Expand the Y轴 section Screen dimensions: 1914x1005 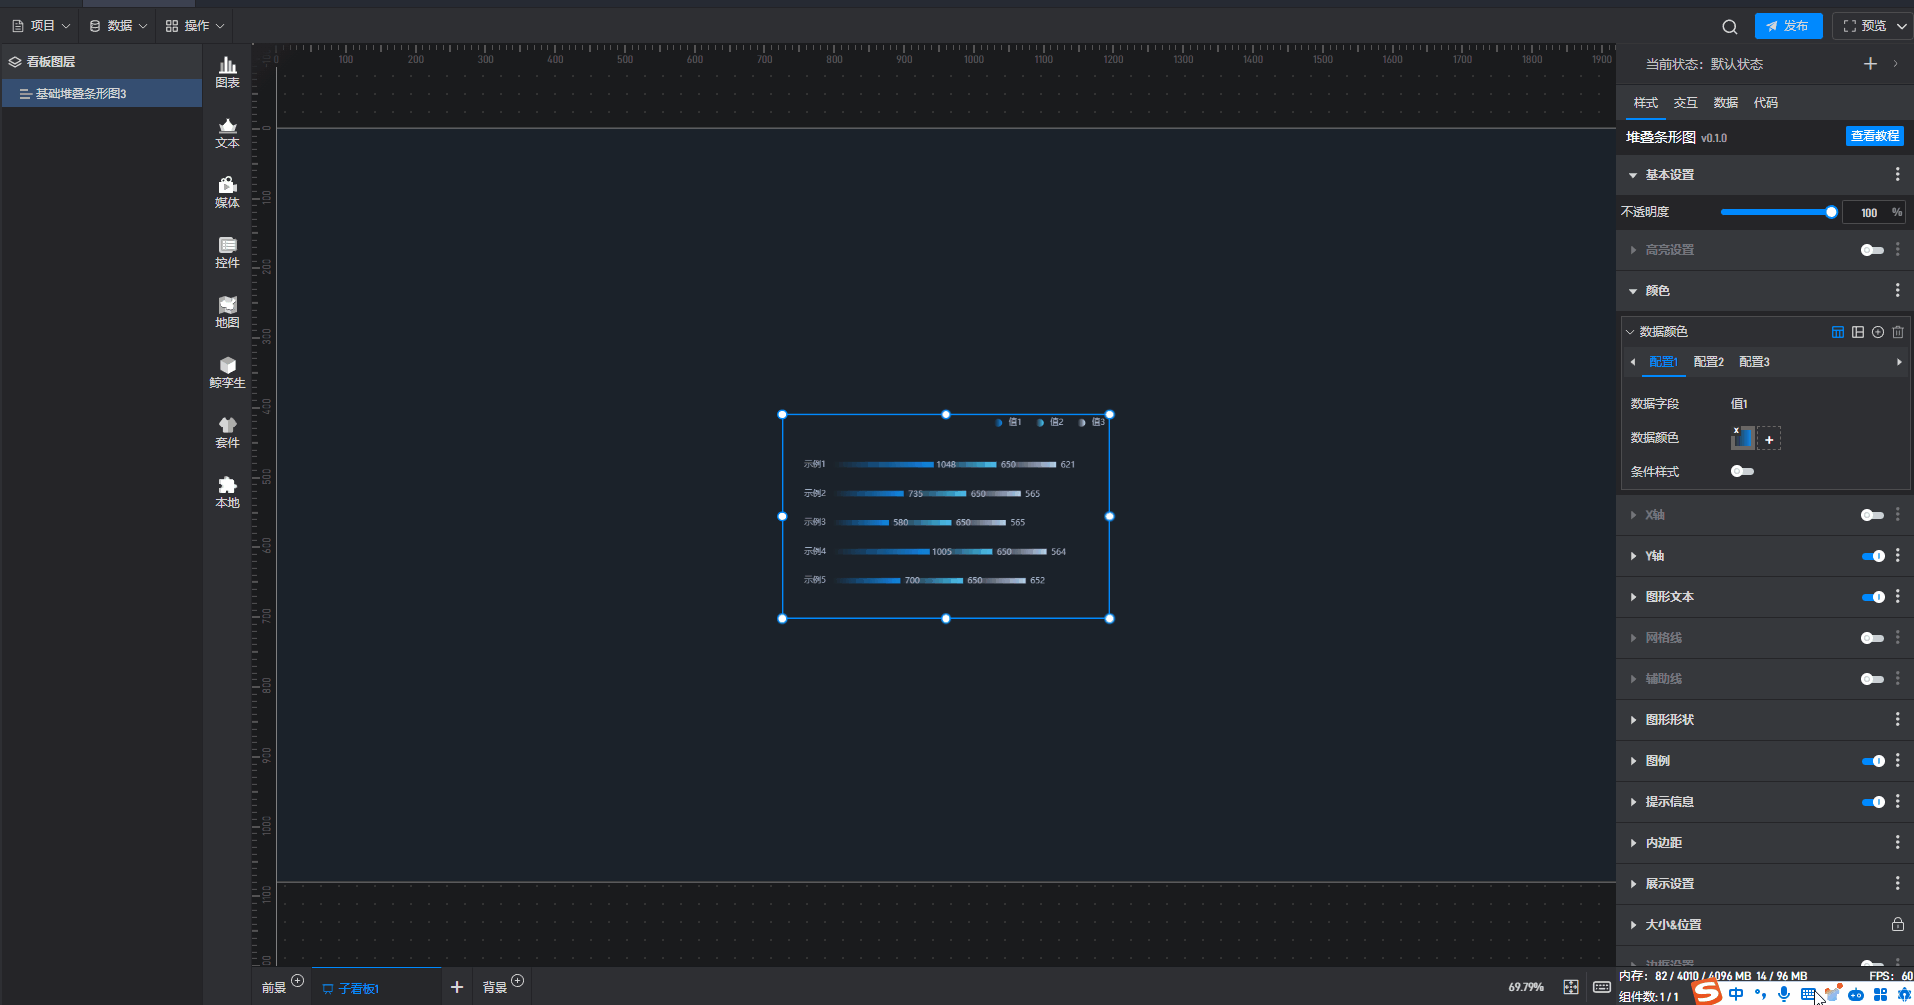click(x=1633, y=556)
